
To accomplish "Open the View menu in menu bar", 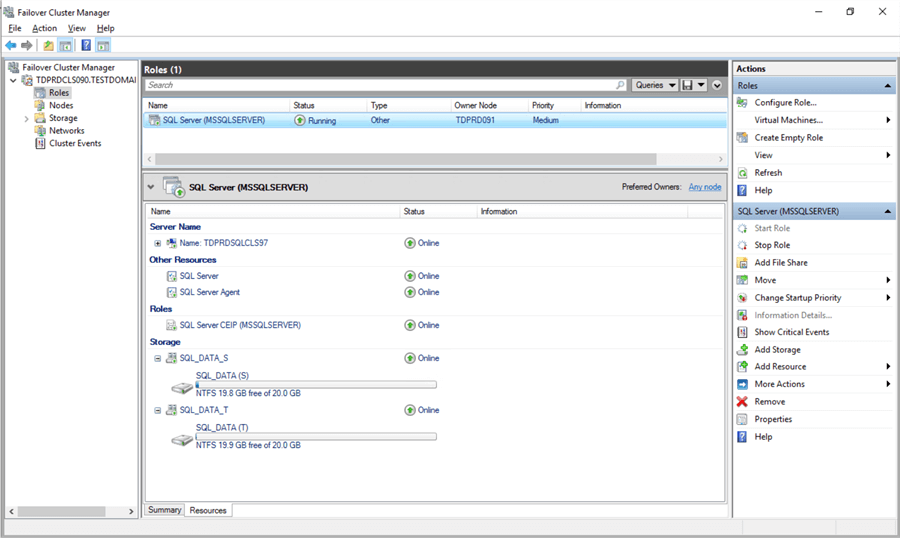I will [76, 28].
